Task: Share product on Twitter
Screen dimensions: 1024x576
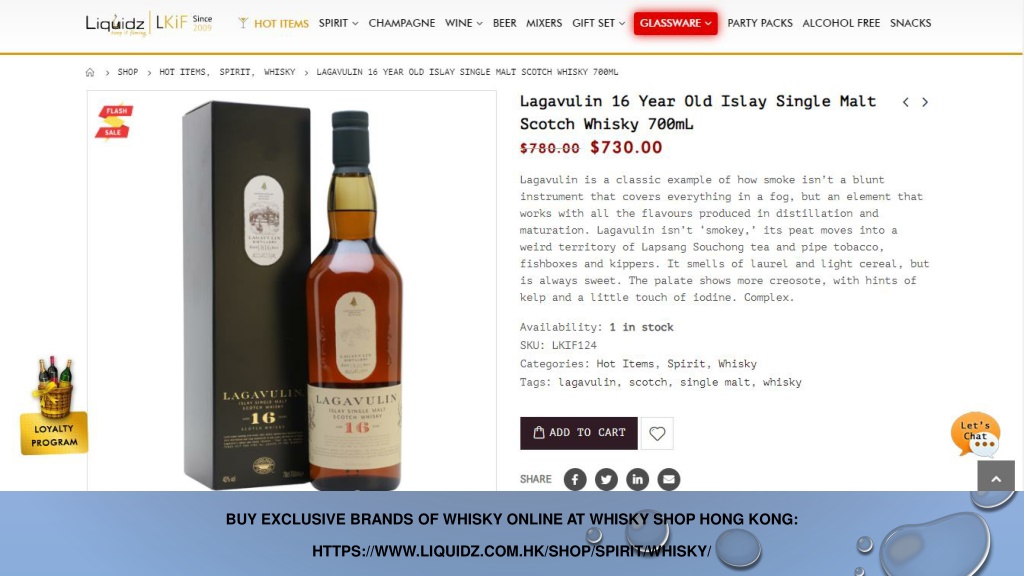Action: (x=606, y=479)
